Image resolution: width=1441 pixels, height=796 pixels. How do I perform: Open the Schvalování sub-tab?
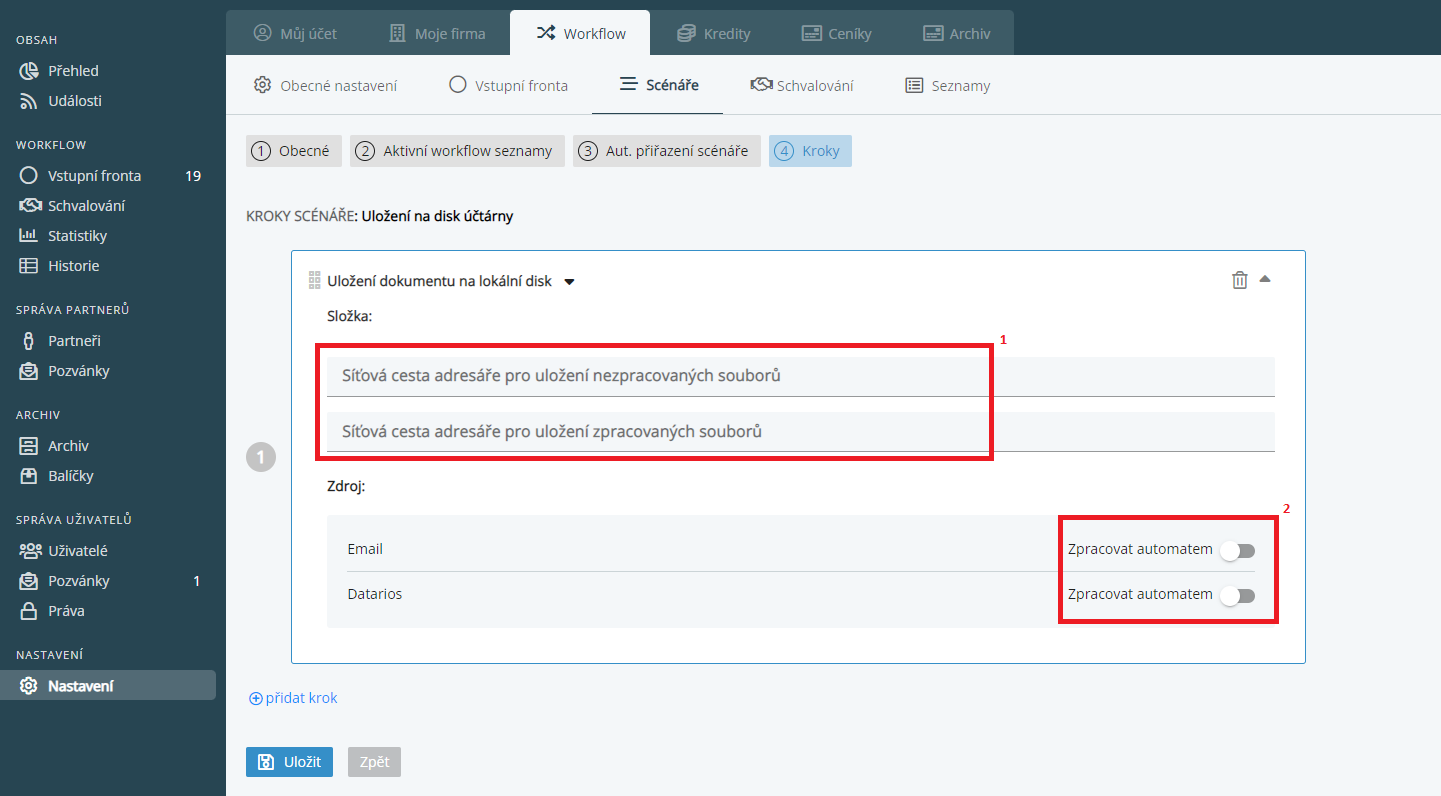coord(802,85)
